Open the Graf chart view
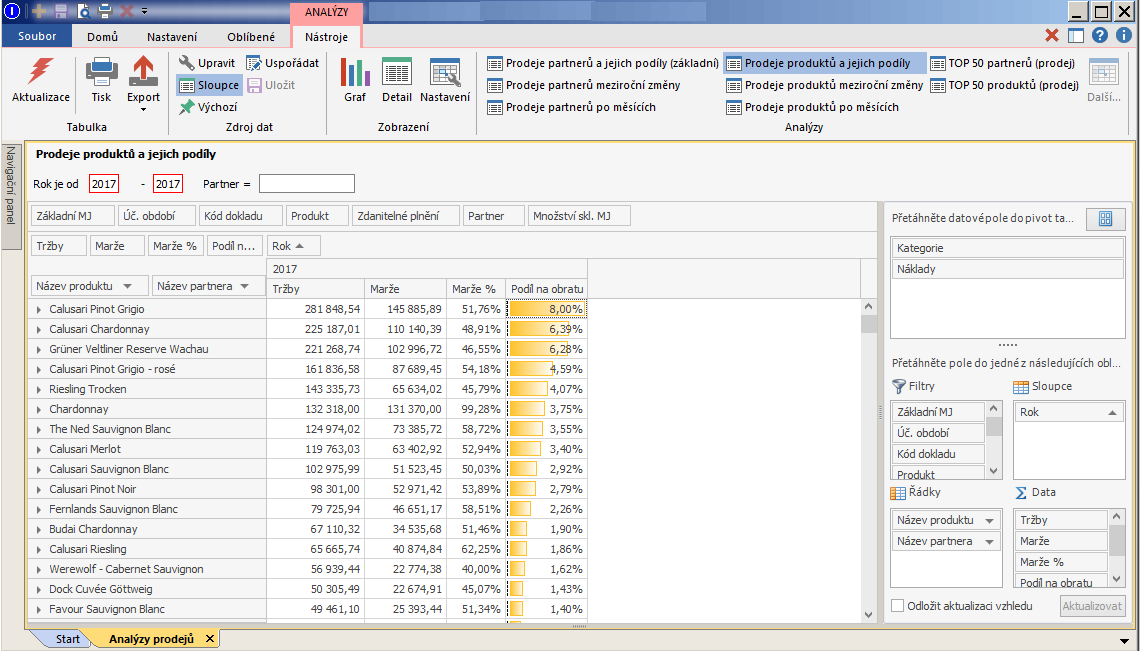Viewport: 1140px width, 651px height. (x=355, y=73)
